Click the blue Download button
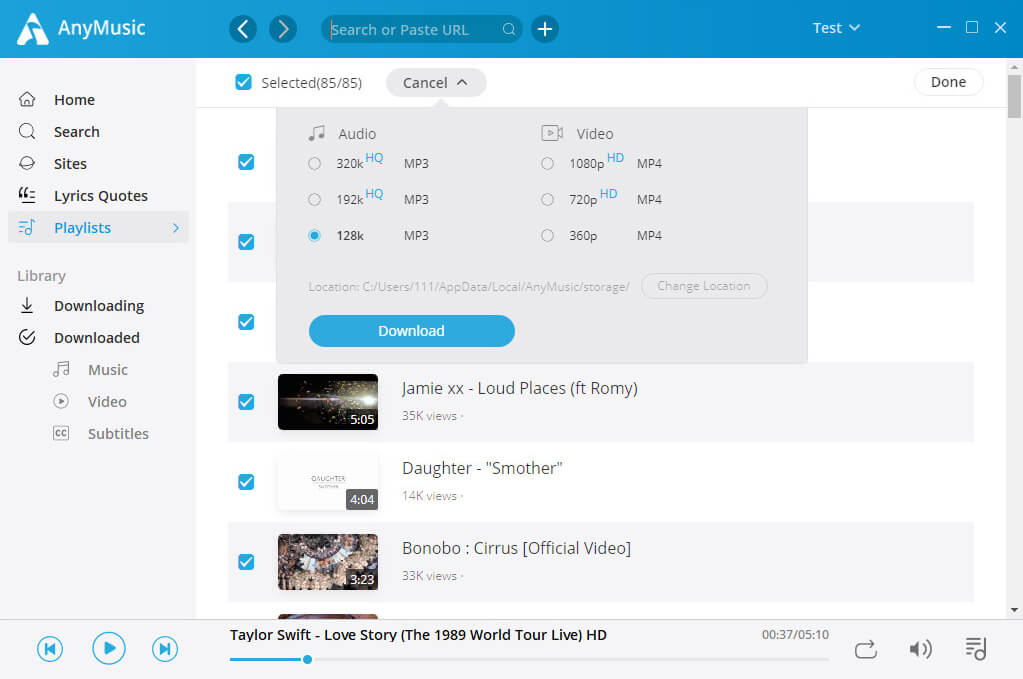The width and height of the screenshot is (1023, 679). pyautogui.click(x=412, y=331)
